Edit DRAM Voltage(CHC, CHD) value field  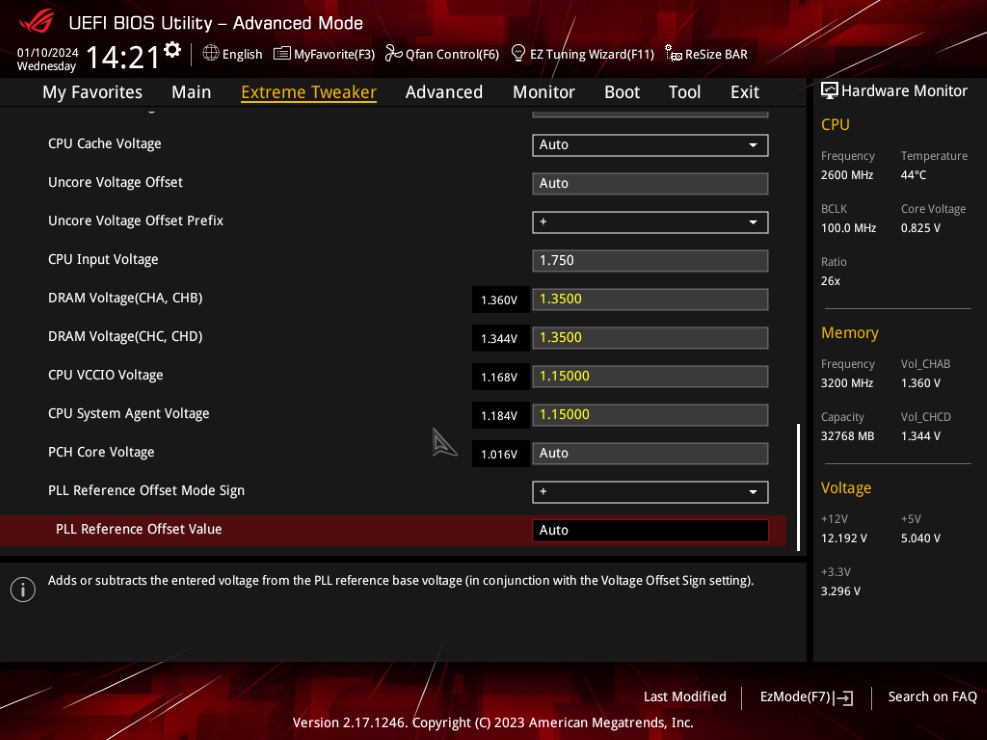tap(650, 337)
